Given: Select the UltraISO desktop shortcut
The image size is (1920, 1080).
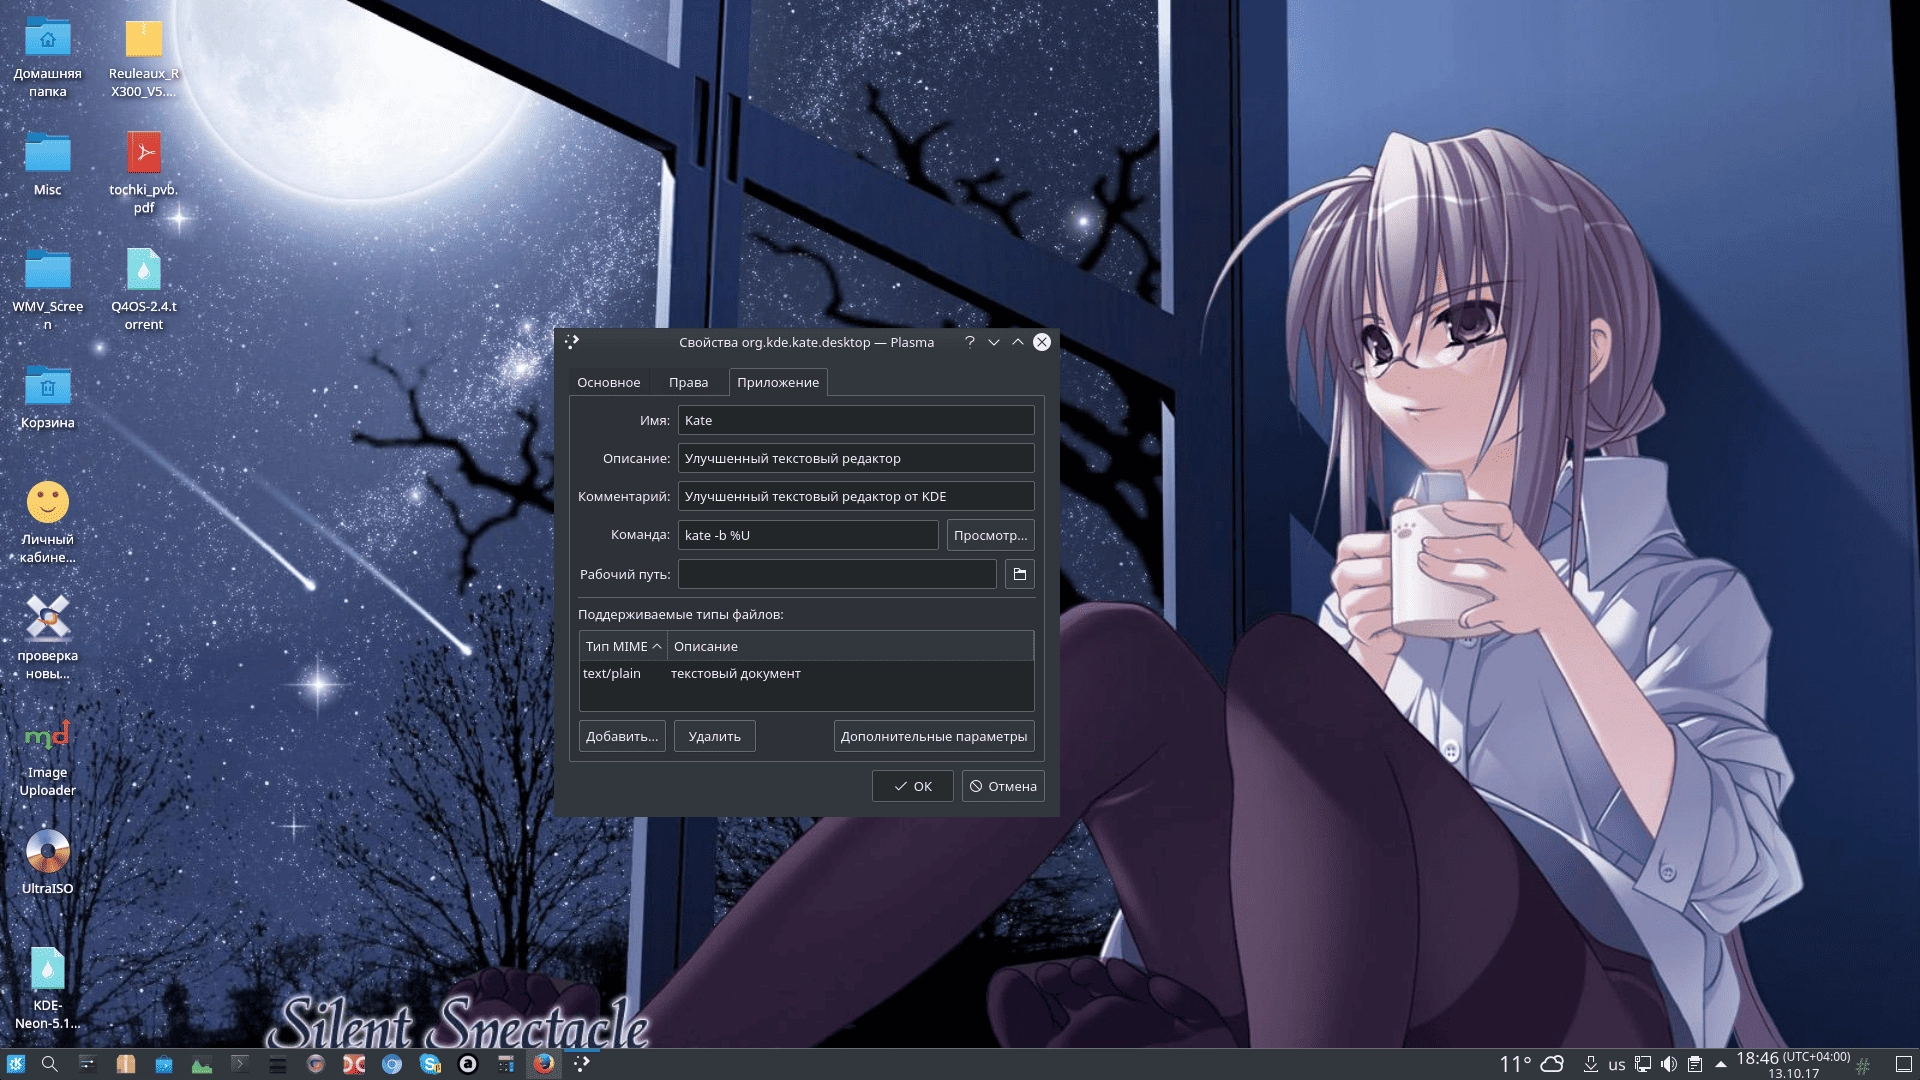Looking at the screenshot, I should pos(48,862).
